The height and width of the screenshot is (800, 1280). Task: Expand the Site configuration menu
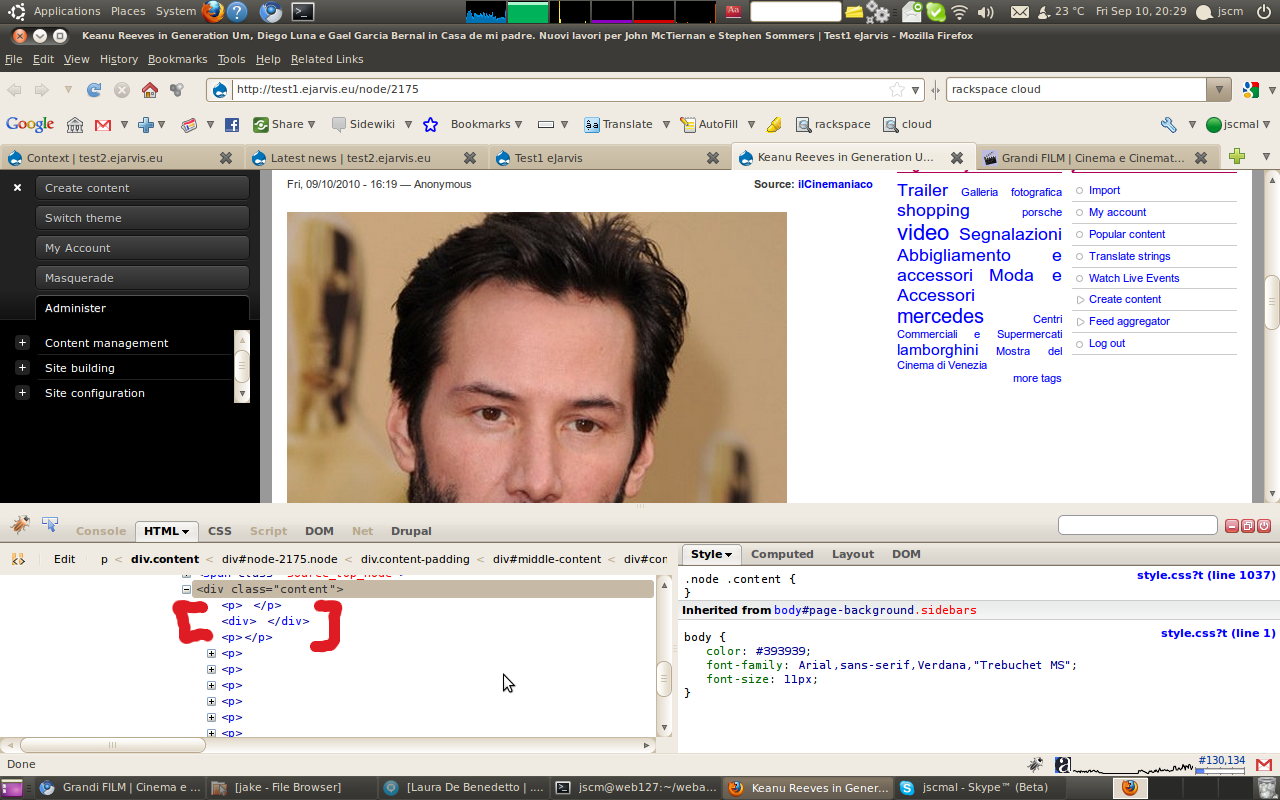click(x=22, y=393)
